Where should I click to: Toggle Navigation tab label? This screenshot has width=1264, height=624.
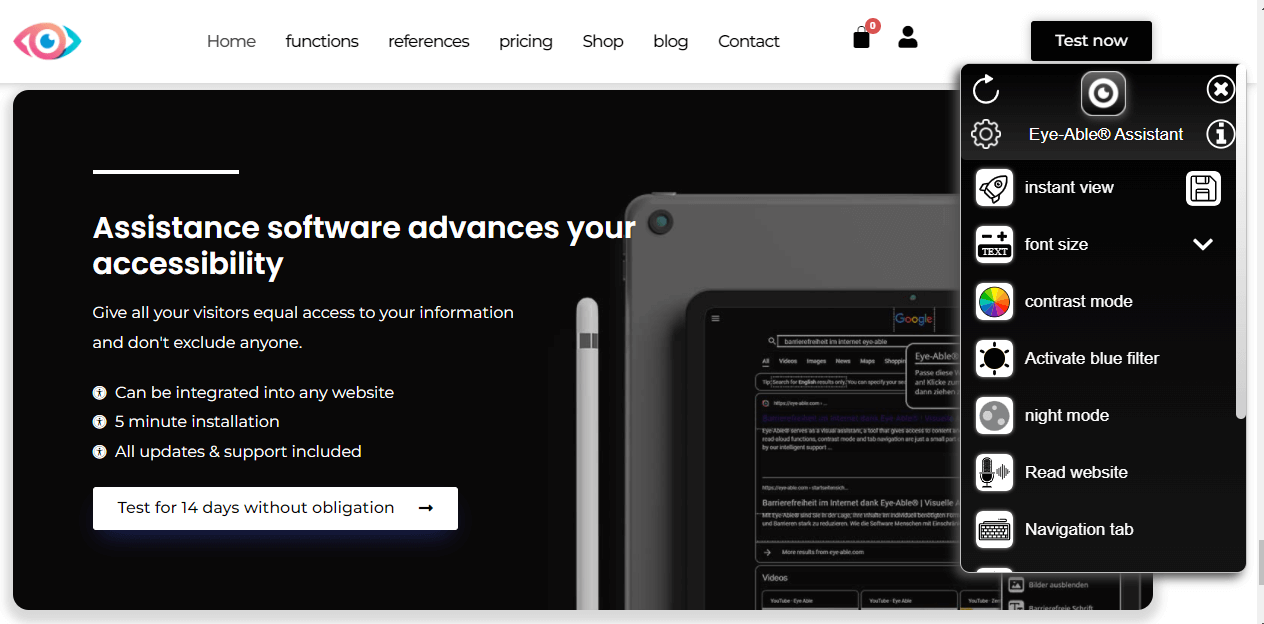tap(1079, 530)
